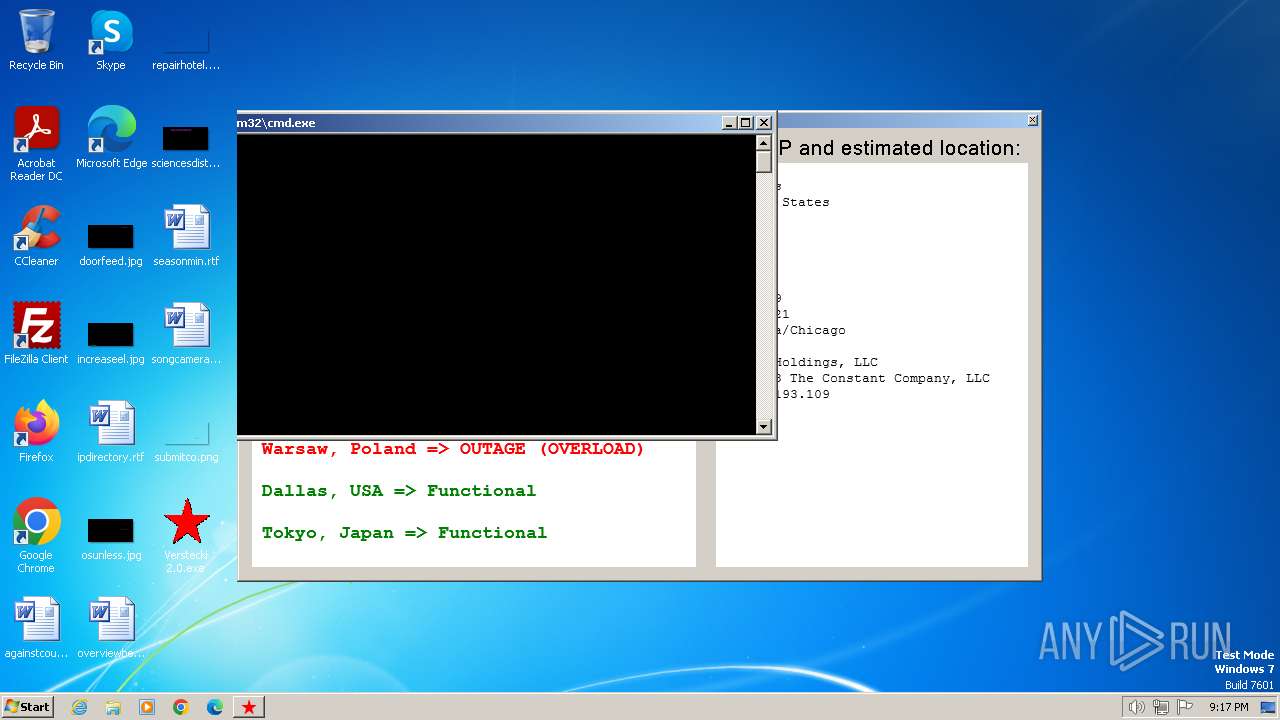The image size is (1280, 720).
Task: Open Internet Explorer from taskbar
Action: pos(79,707)
